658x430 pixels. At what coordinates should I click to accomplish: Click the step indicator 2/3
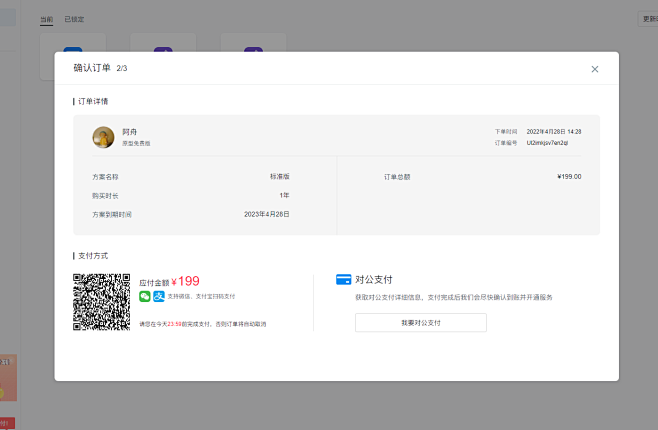point(122,68)
